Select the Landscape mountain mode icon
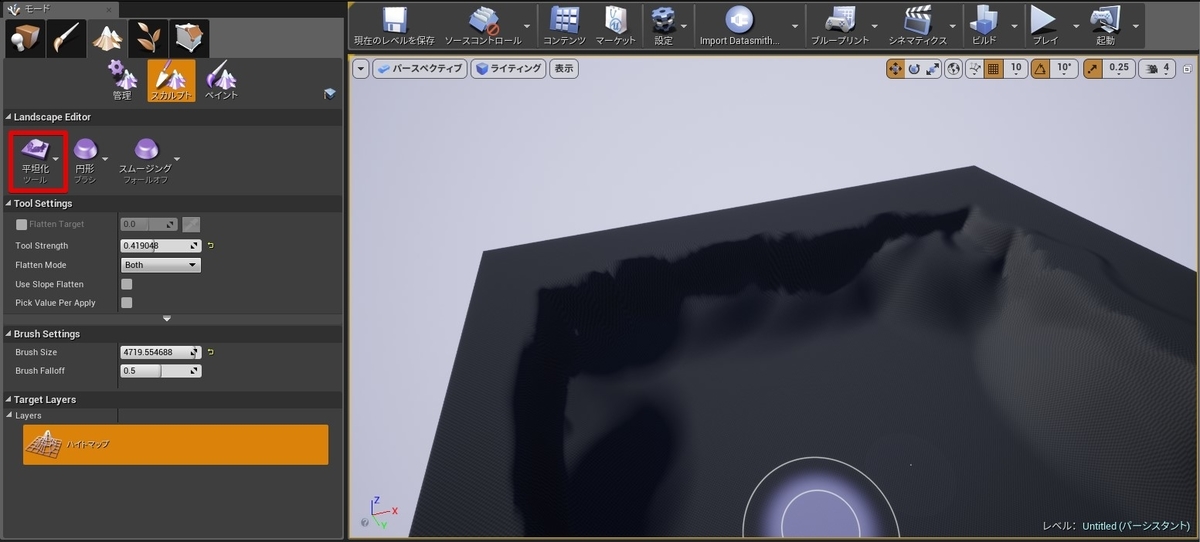This screenshot has width=1200, height=542. pyautogui.click(x=107, y=38)
